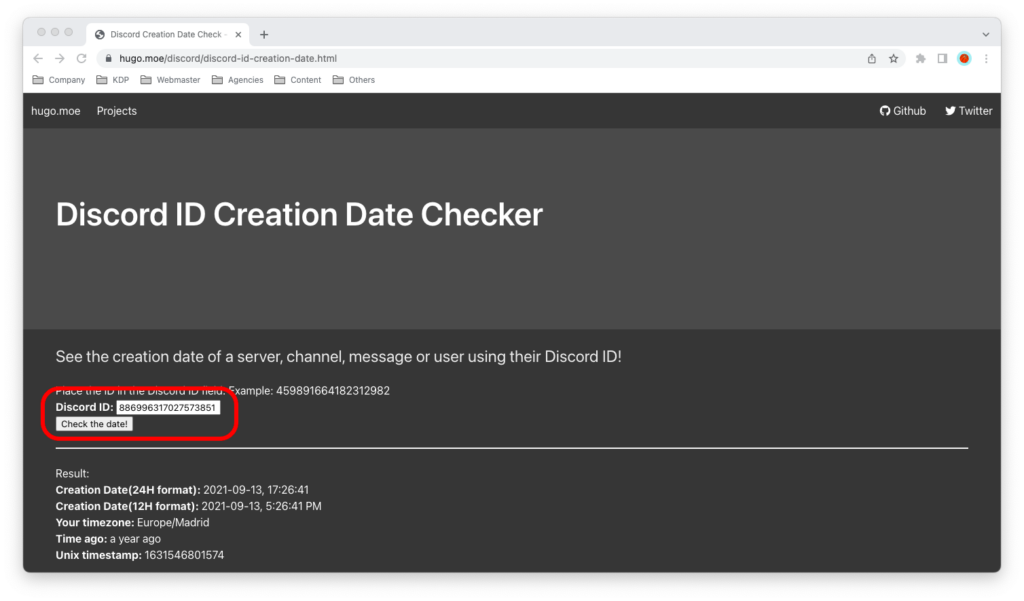
Task: Open the Chrome three-dot menu
Action: 986,59
